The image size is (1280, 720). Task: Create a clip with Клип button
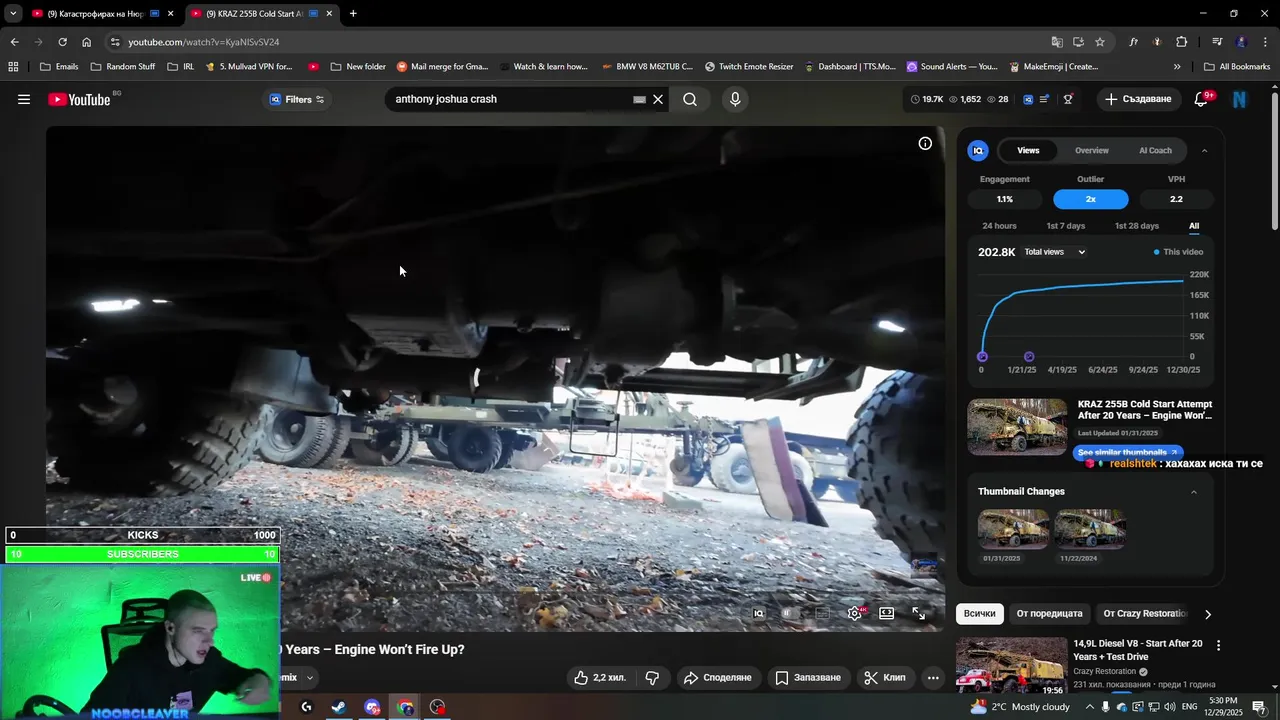[884, 677]
